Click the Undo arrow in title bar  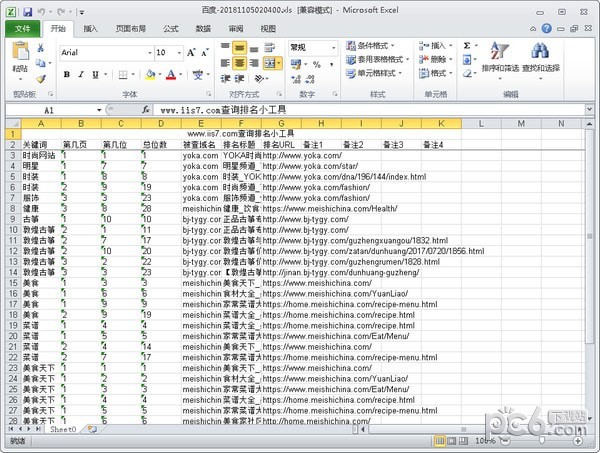tap(41, 11)
